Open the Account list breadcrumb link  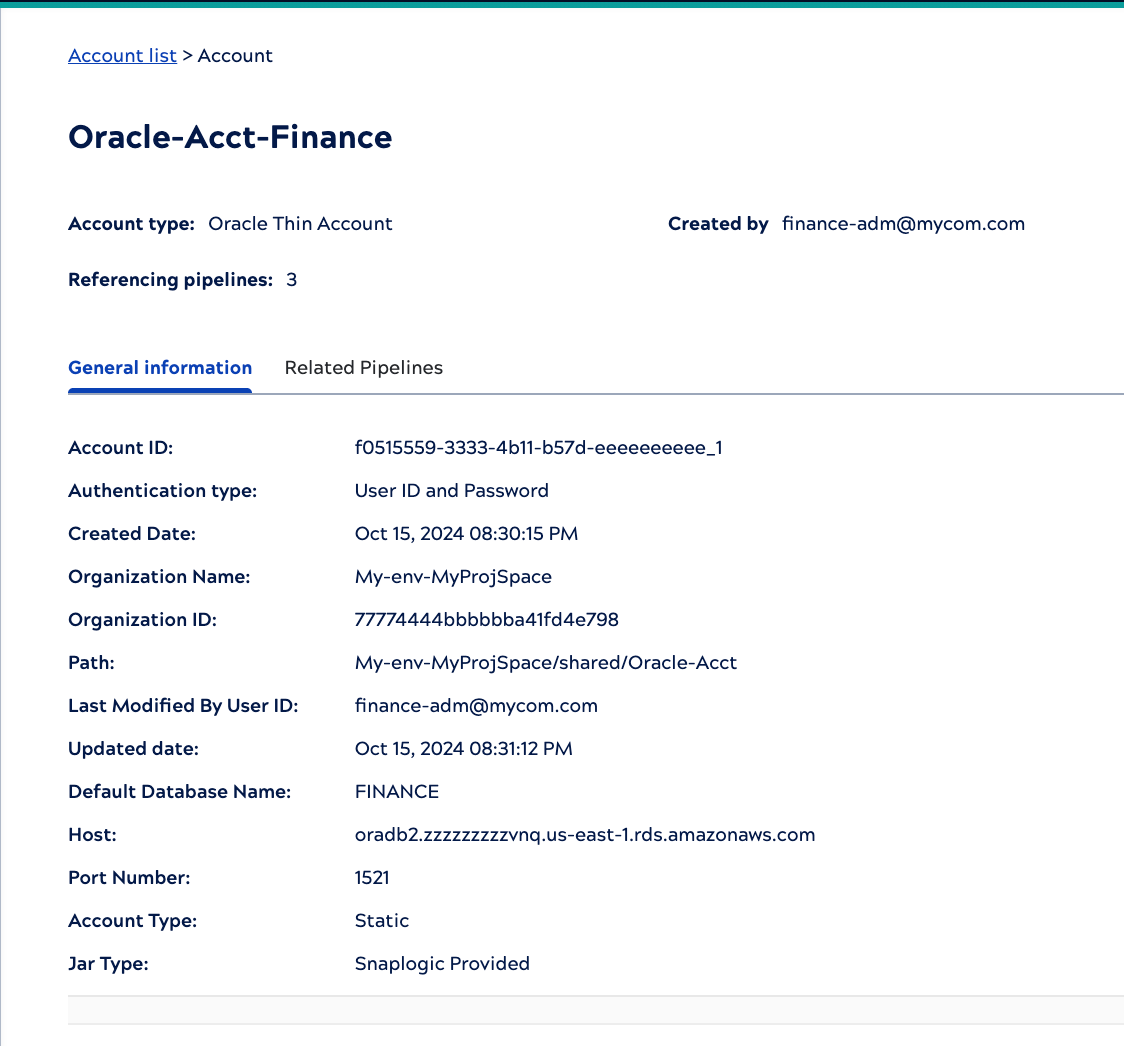(x=122, y=55)
